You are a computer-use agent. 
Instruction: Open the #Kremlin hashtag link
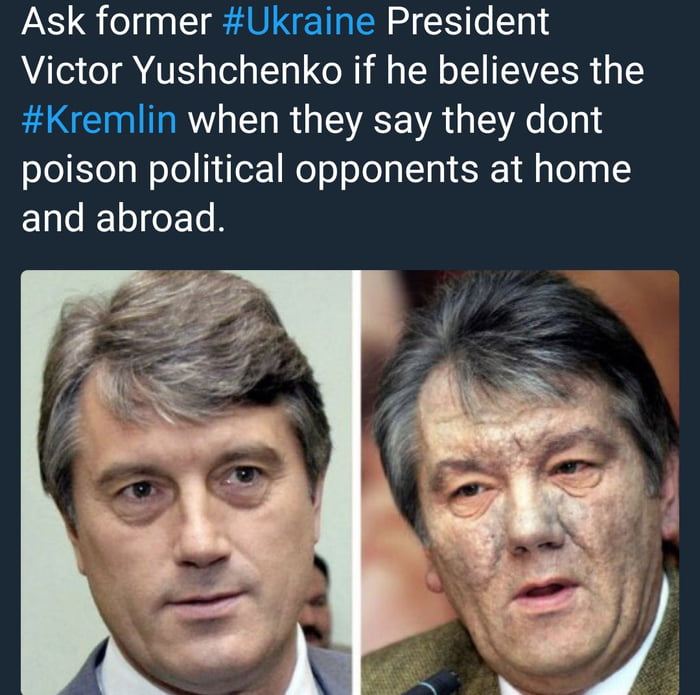pos(99,120)
